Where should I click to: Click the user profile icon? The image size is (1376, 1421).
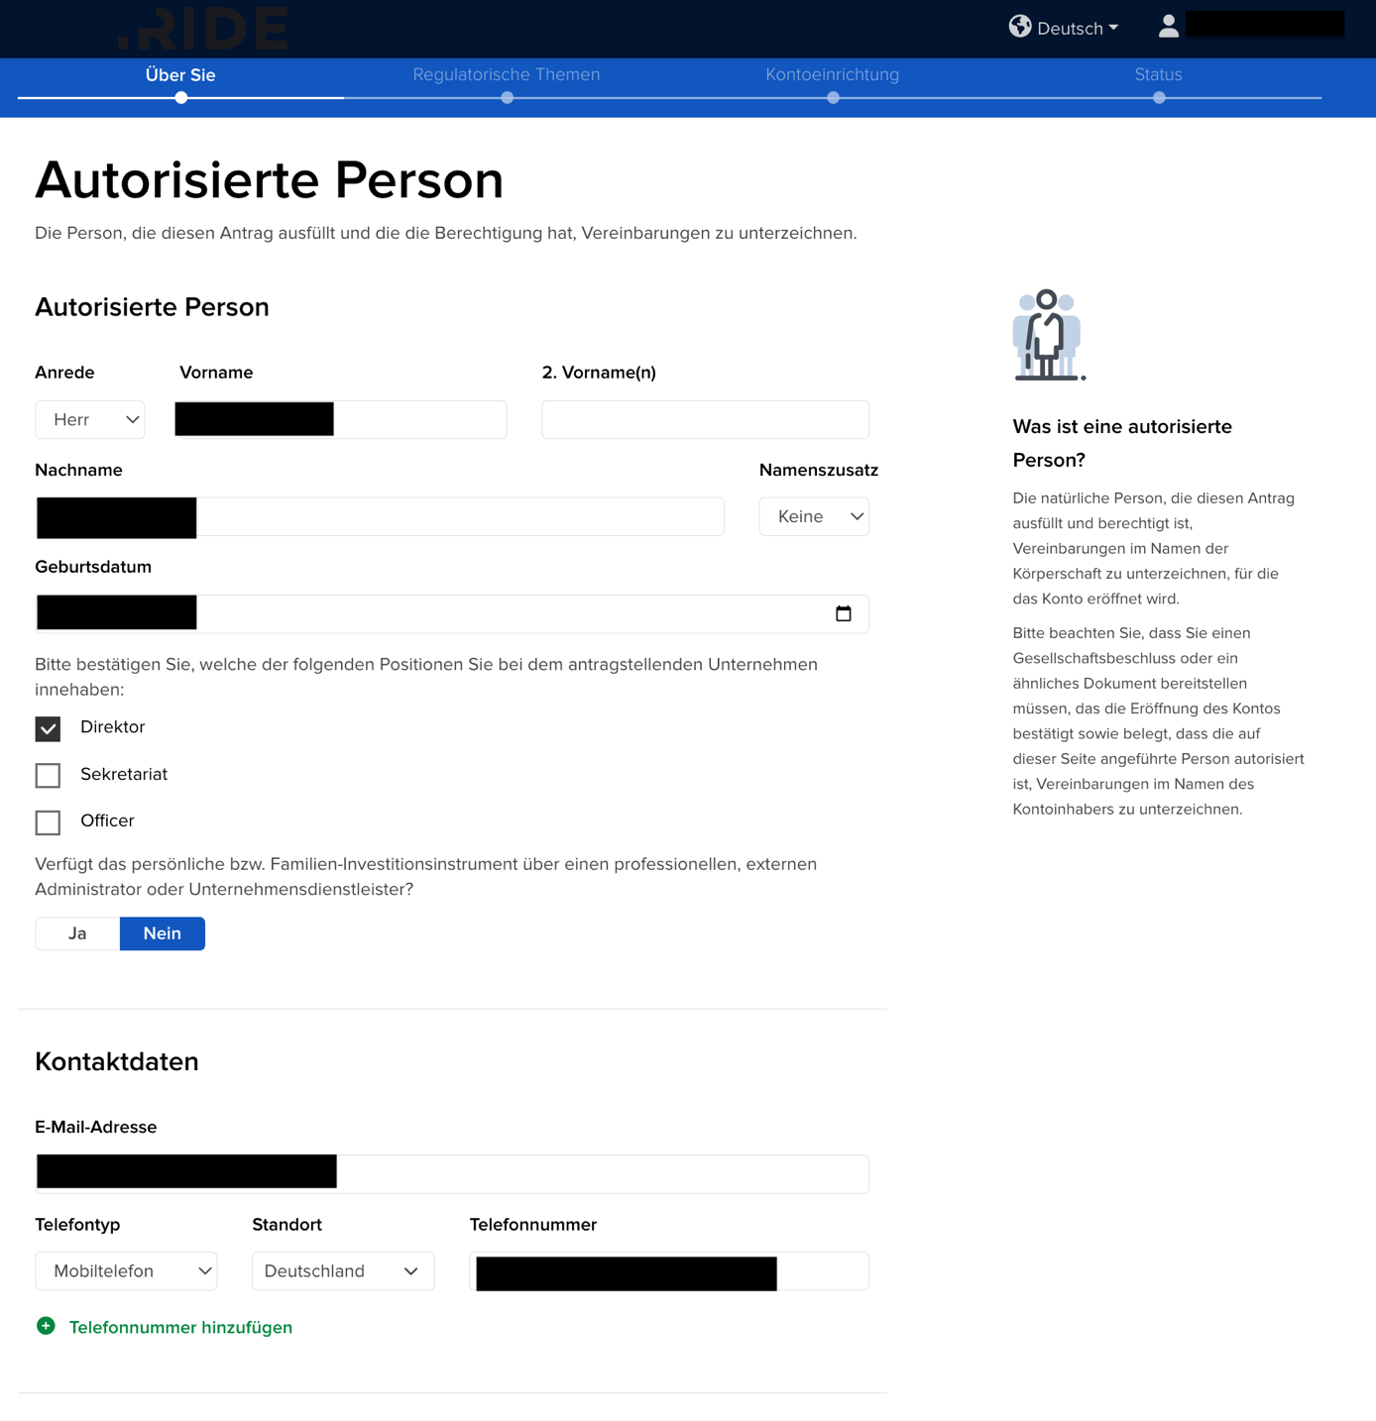point(1167,27)
